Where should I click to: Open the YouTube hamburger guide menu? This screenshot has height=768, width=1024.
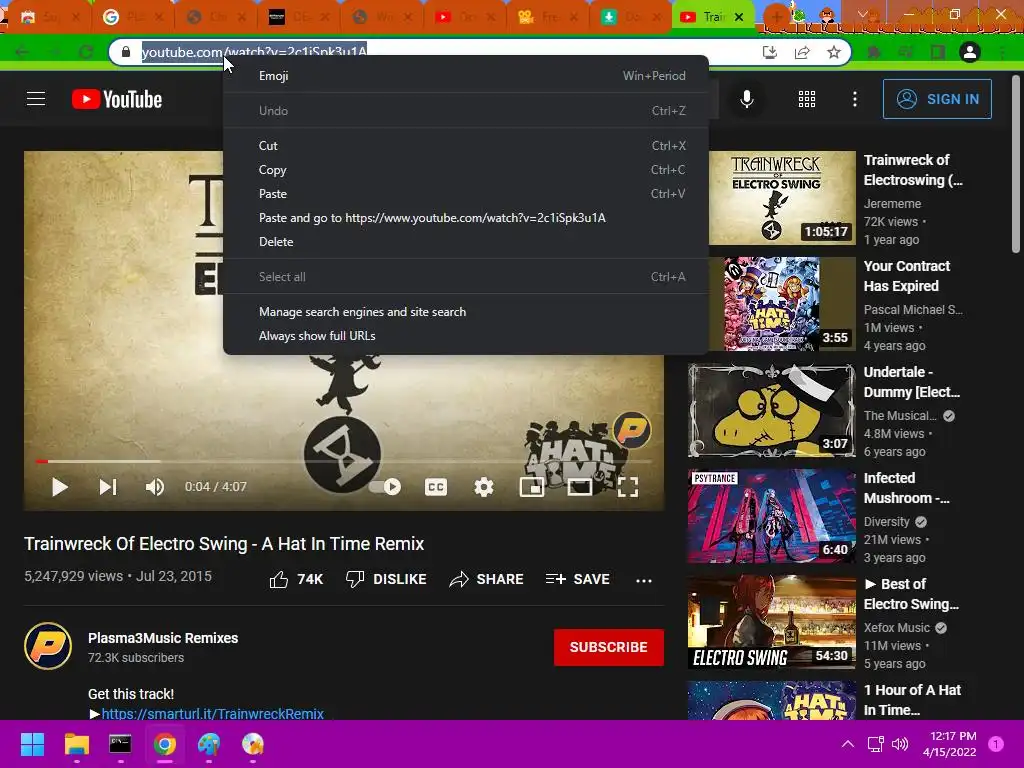[x=36, y=99]
